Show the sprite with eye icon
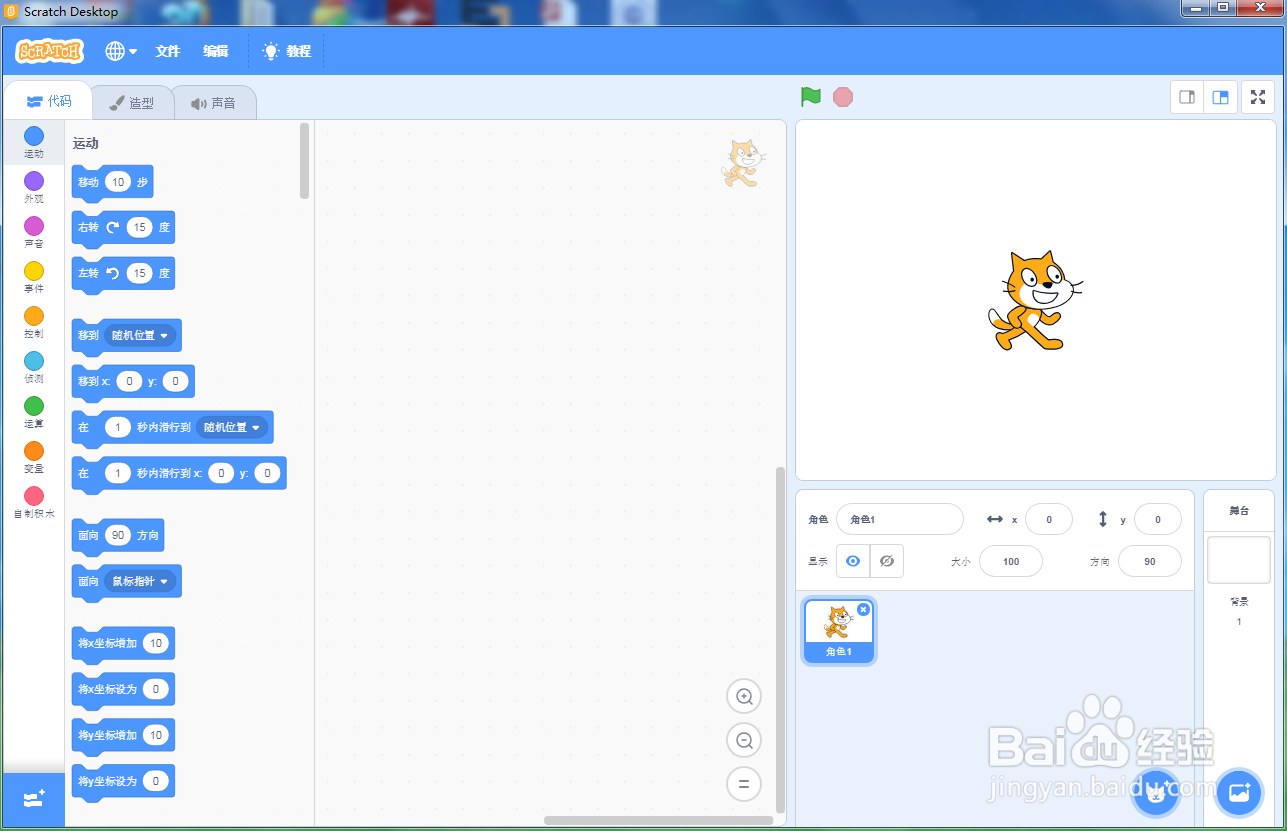The width and height of the screenshot is (1287, 831). pos(853,561)
